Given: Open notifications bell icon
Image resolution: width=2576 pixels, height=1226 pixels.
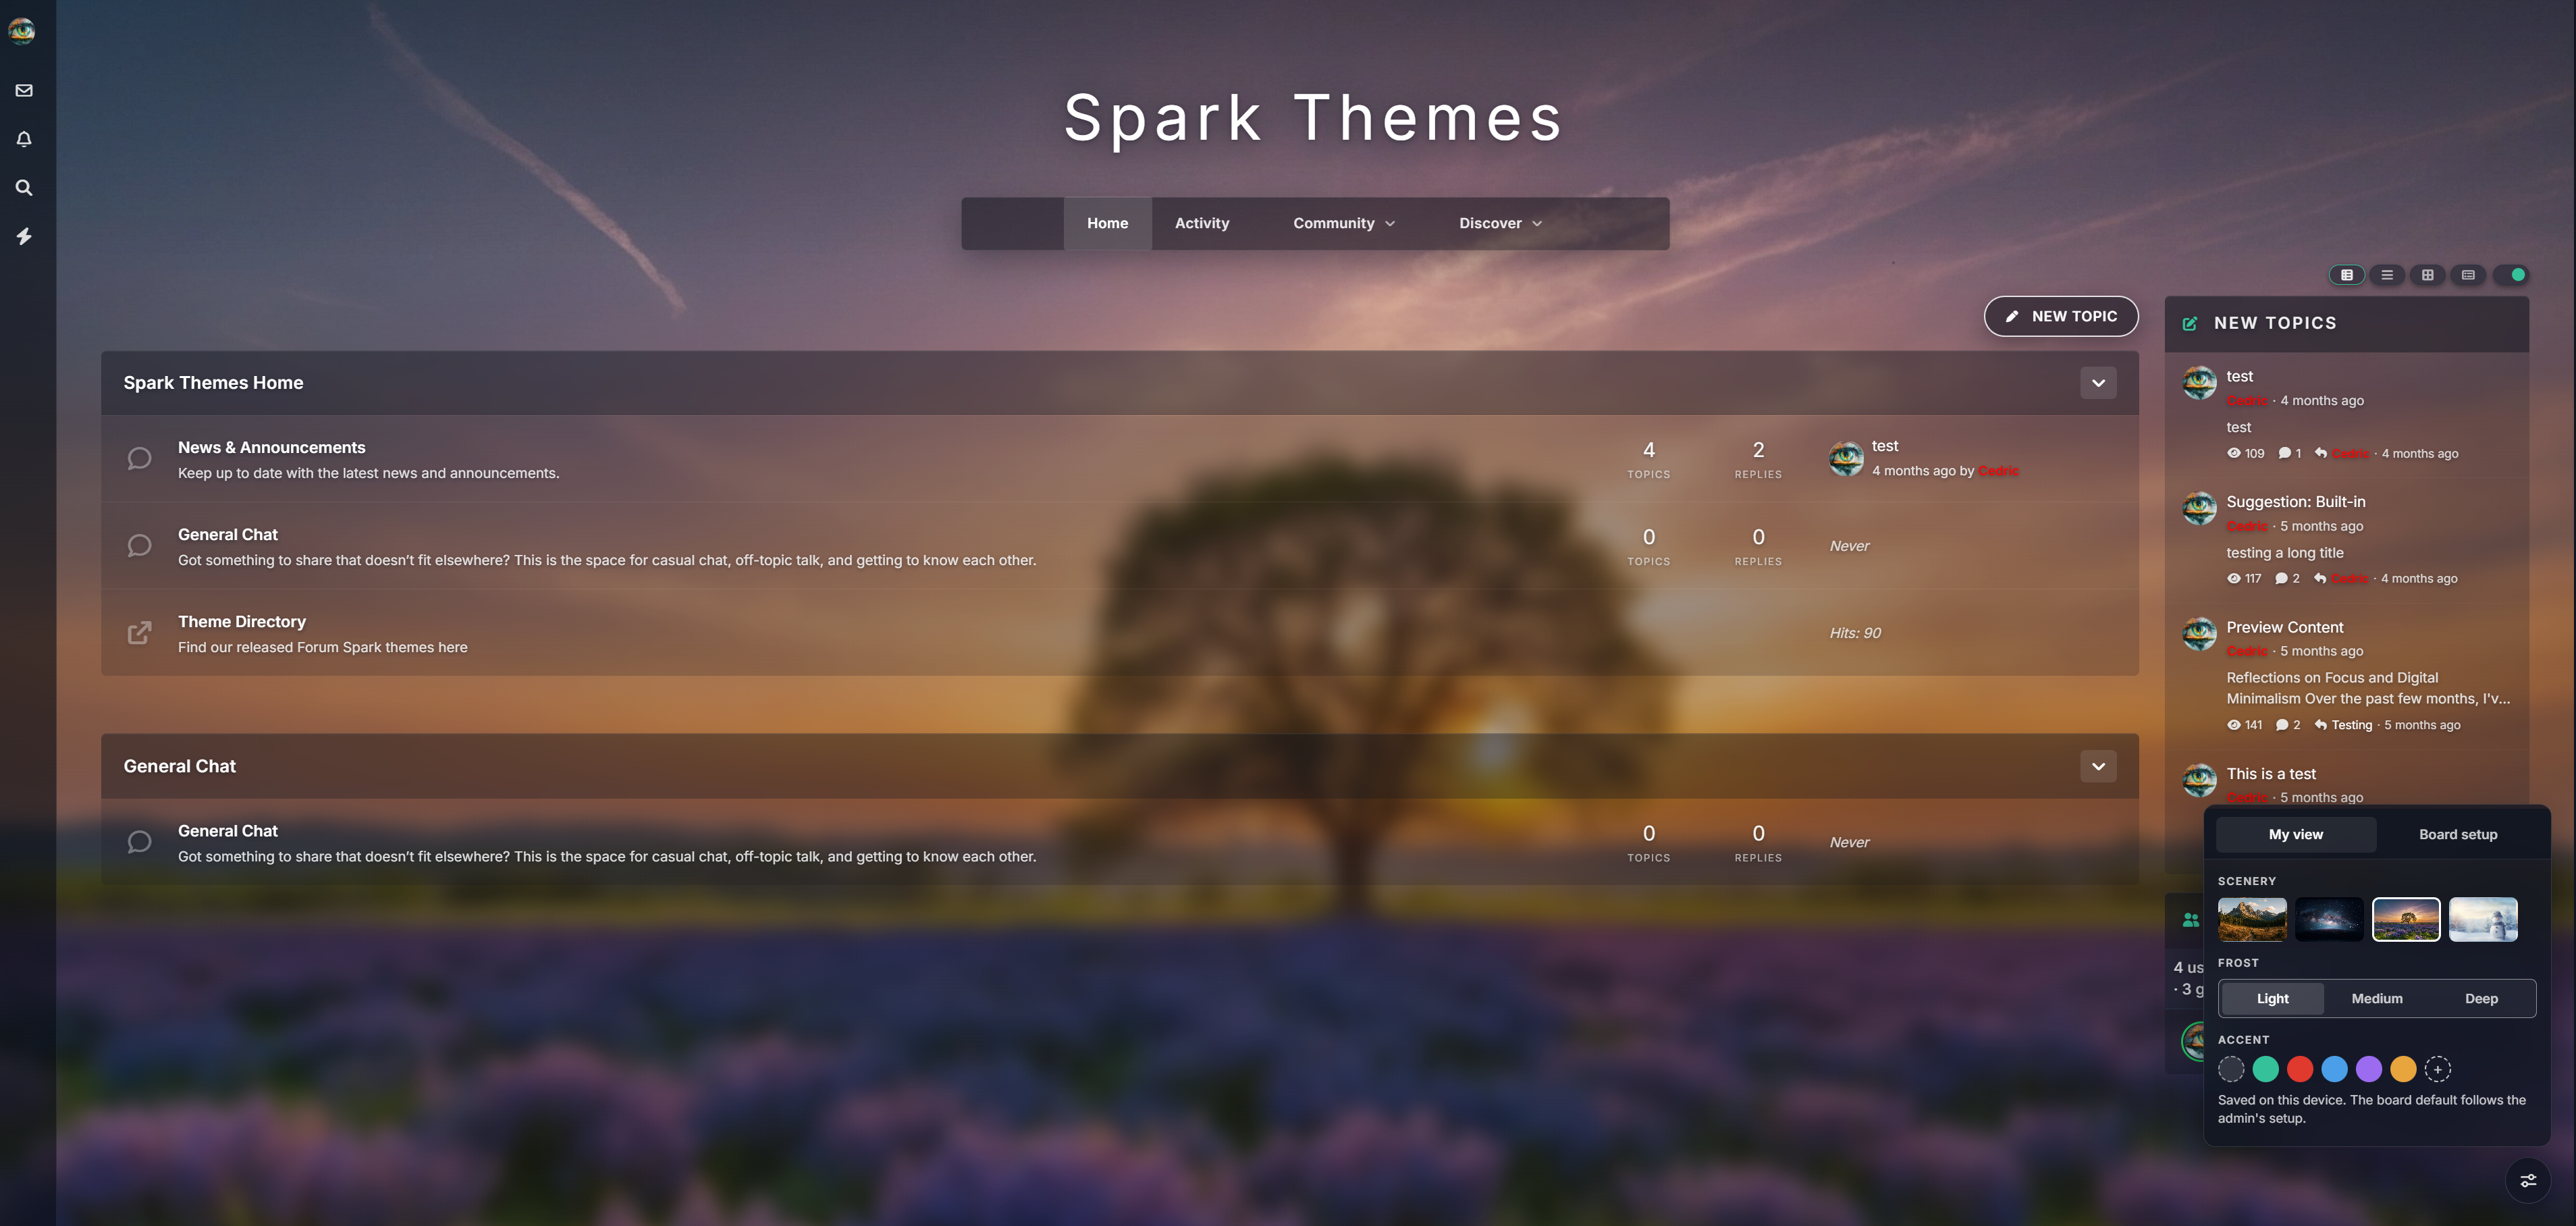Looking at the screenshot, I should pos(24,139).
